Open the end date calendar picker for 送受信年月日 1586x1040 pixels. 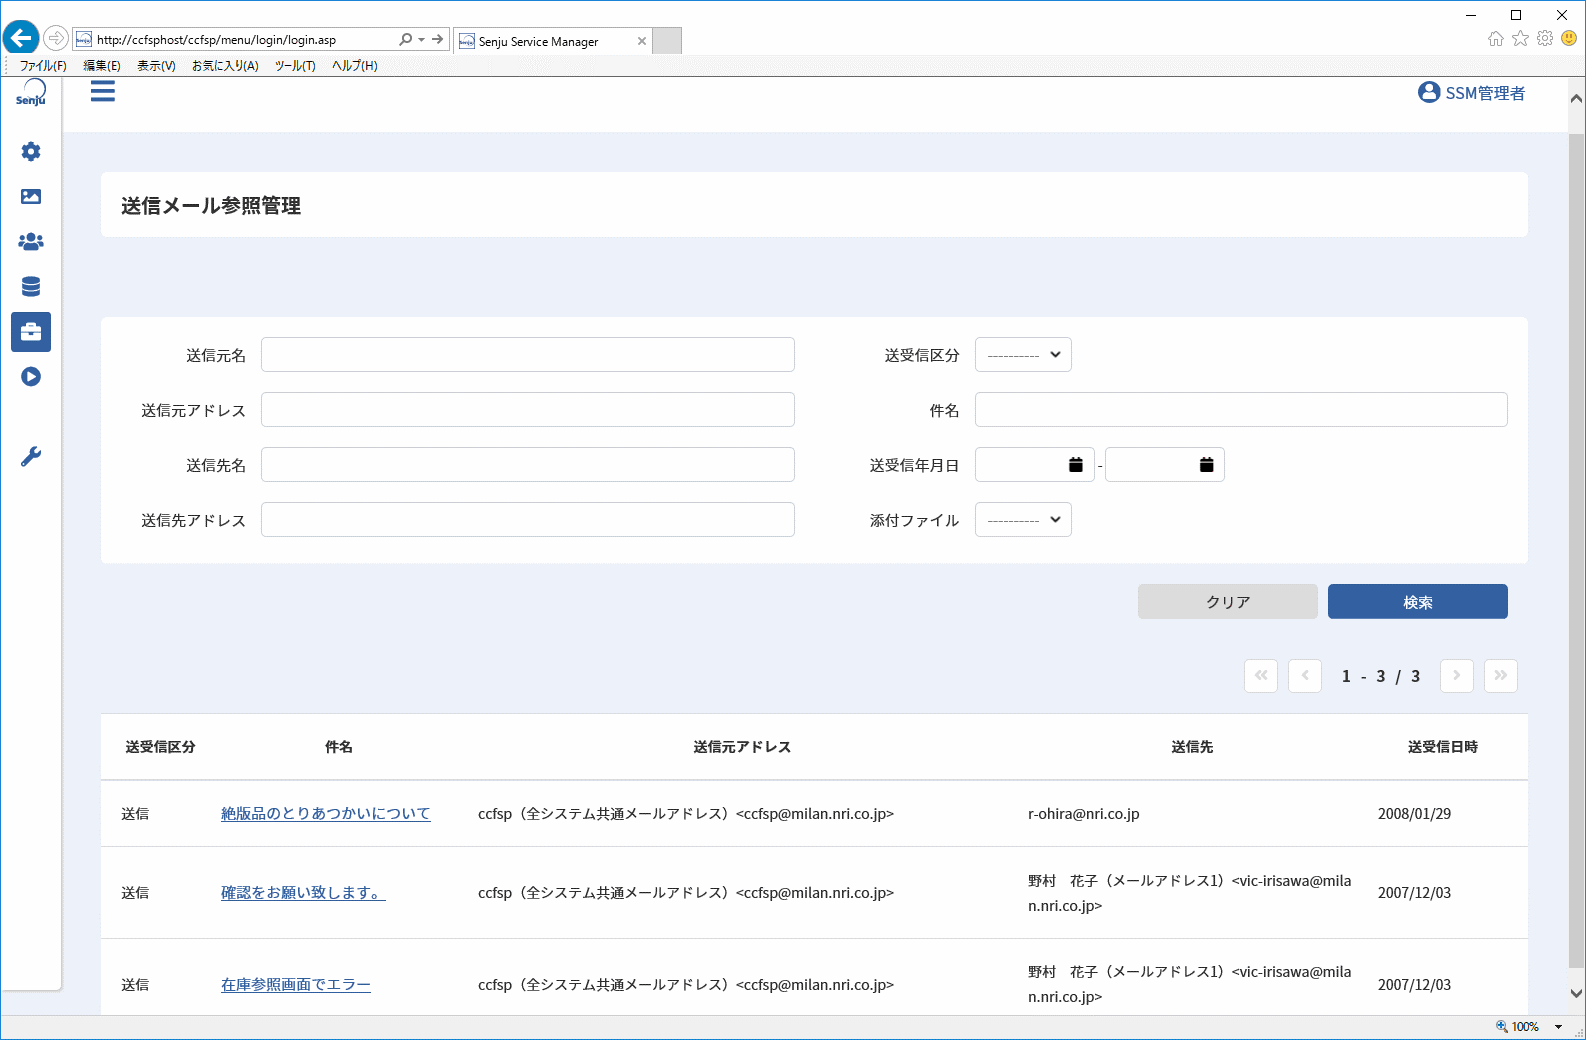coord(1207,465)
